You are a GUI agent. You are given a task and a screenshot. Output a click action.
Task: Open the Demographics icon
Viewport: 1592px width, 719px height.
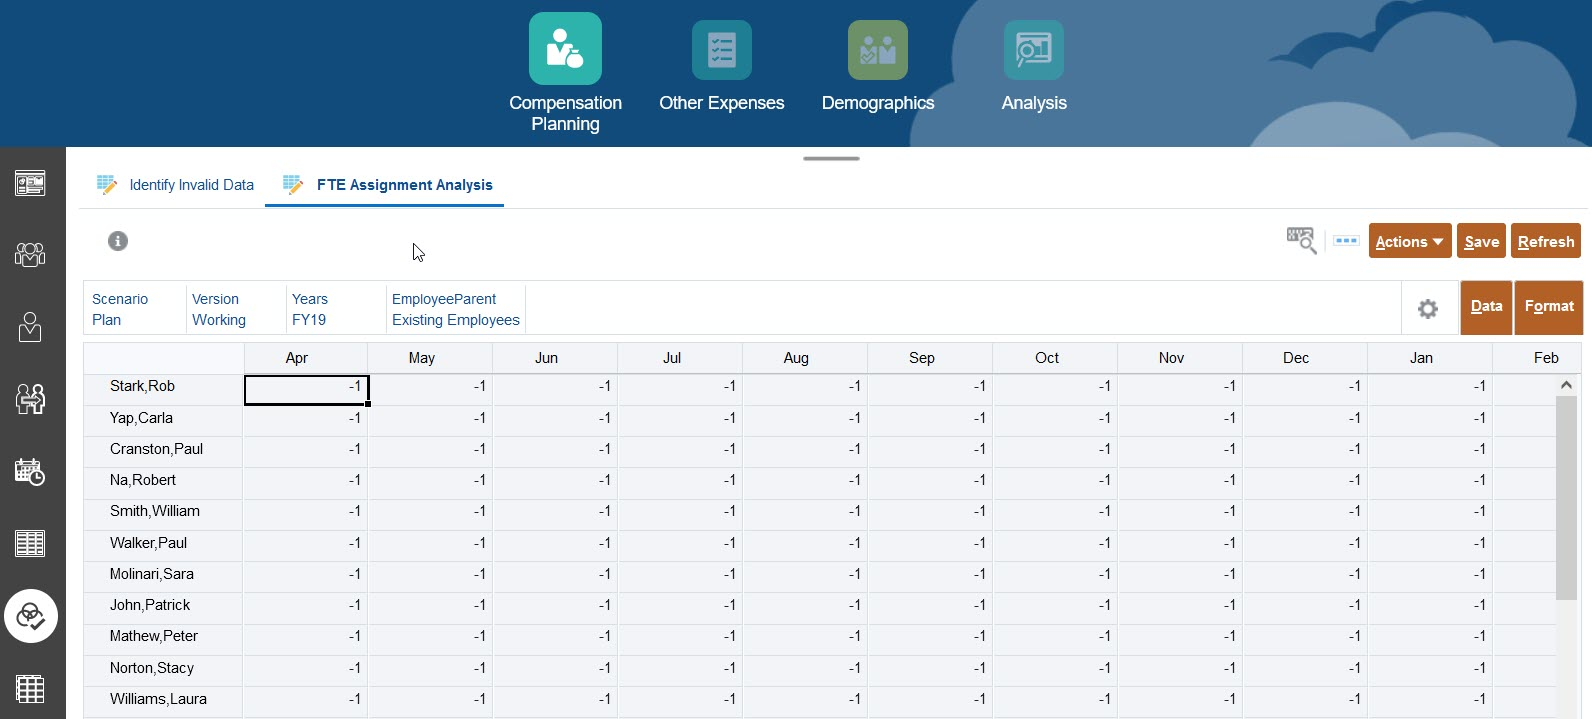(877, 50)
